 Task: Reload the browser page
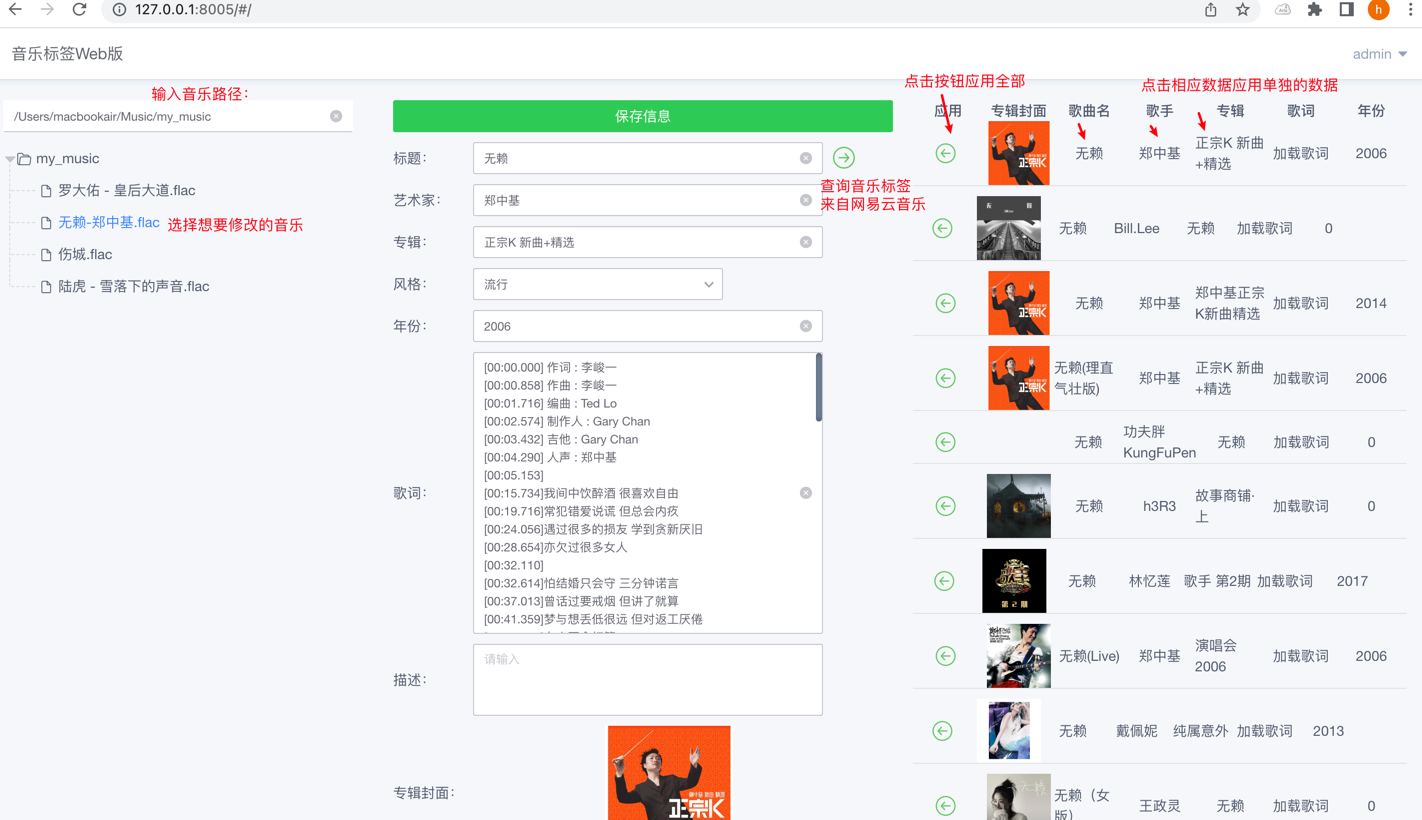[x=79, y=10]
